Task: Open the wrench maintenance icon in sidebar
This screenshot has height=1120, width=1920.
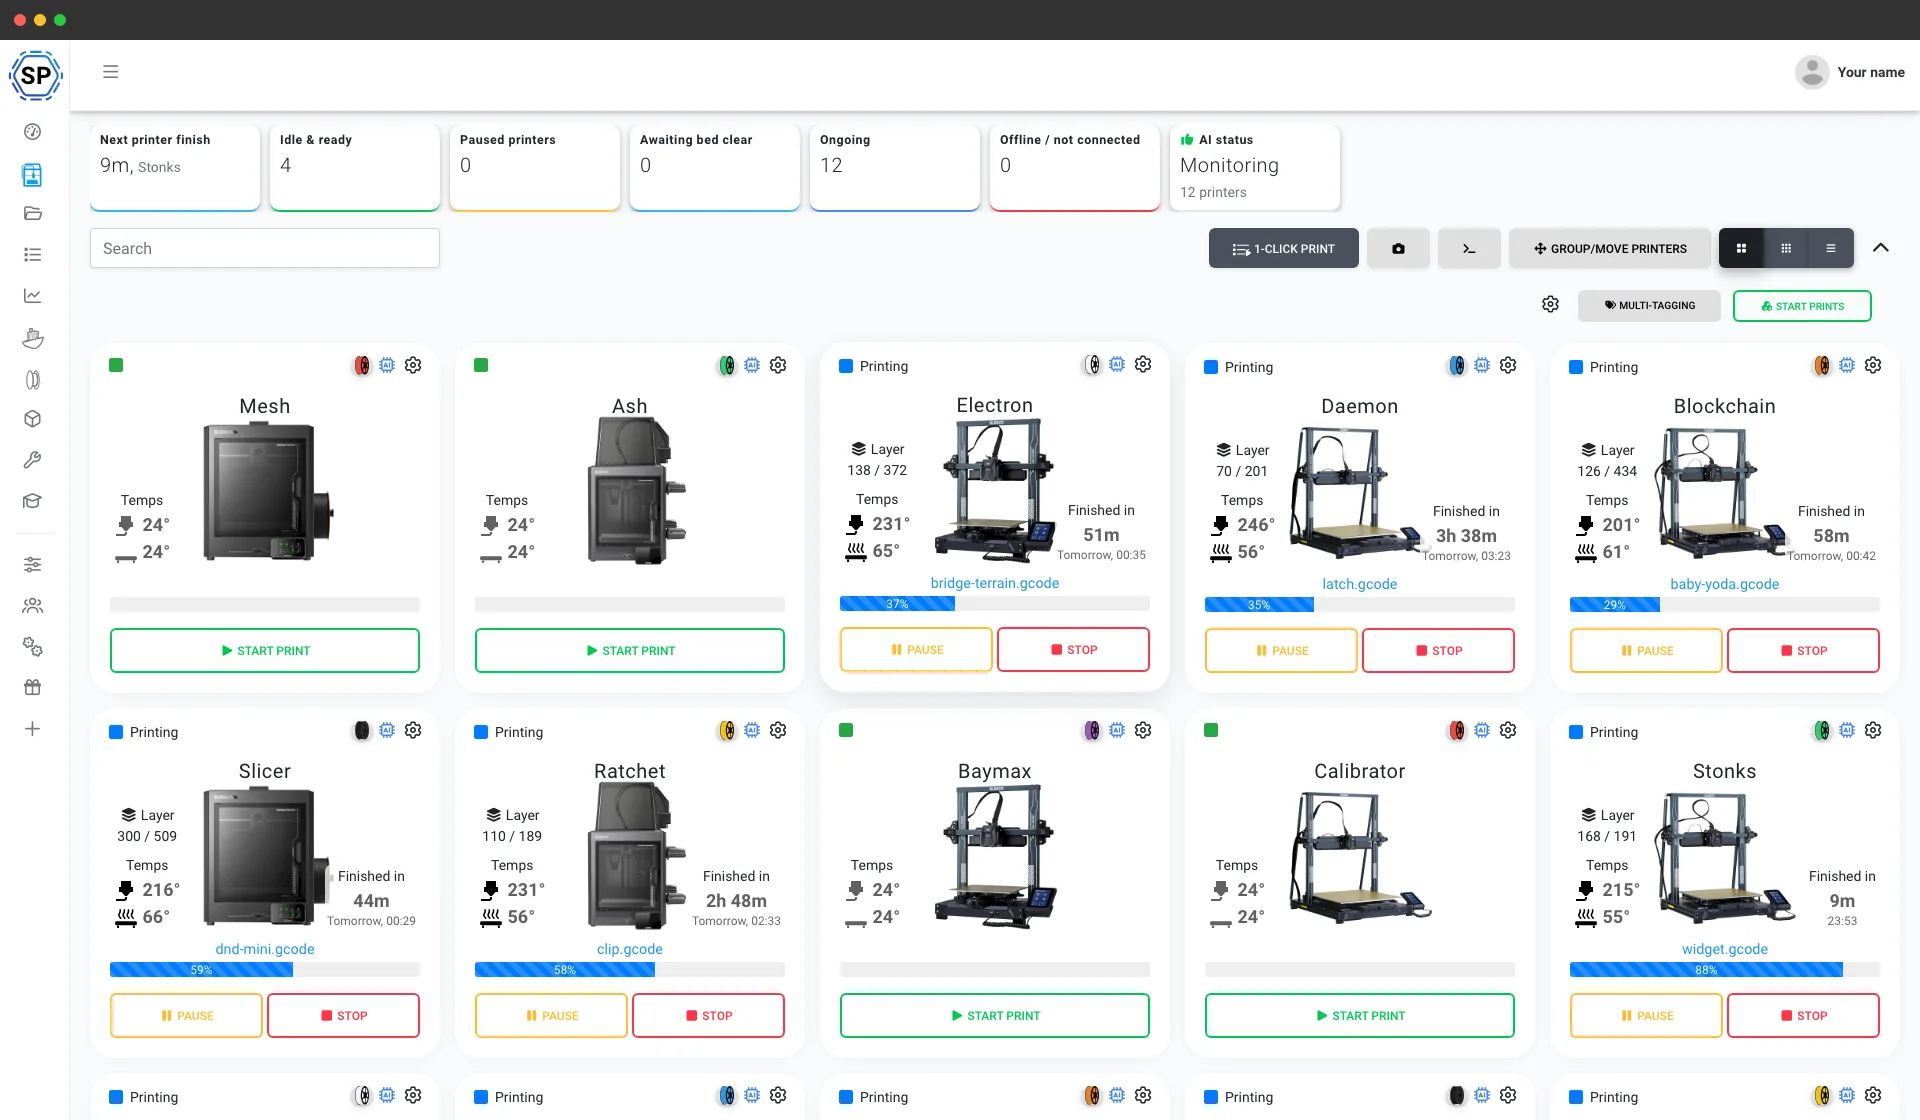Action: [x=33, y=460]
